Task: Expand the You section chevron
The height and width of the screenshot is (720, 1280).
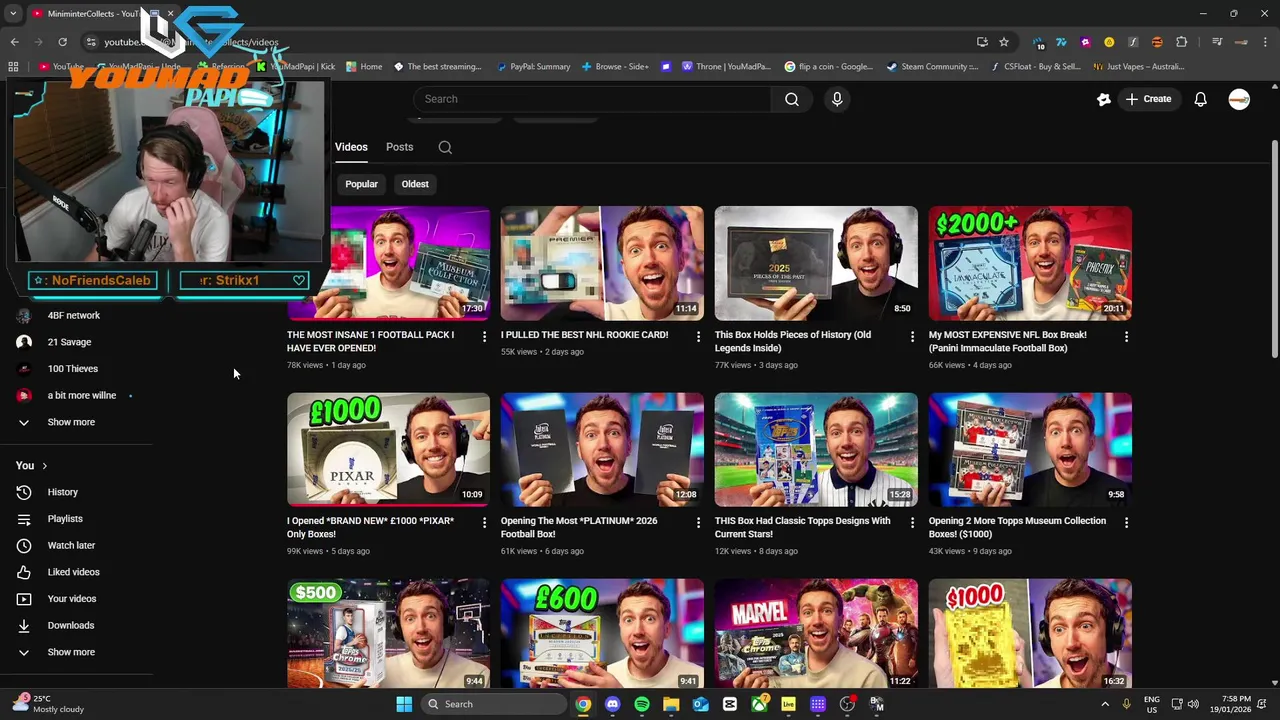Action: click(44, 466)
